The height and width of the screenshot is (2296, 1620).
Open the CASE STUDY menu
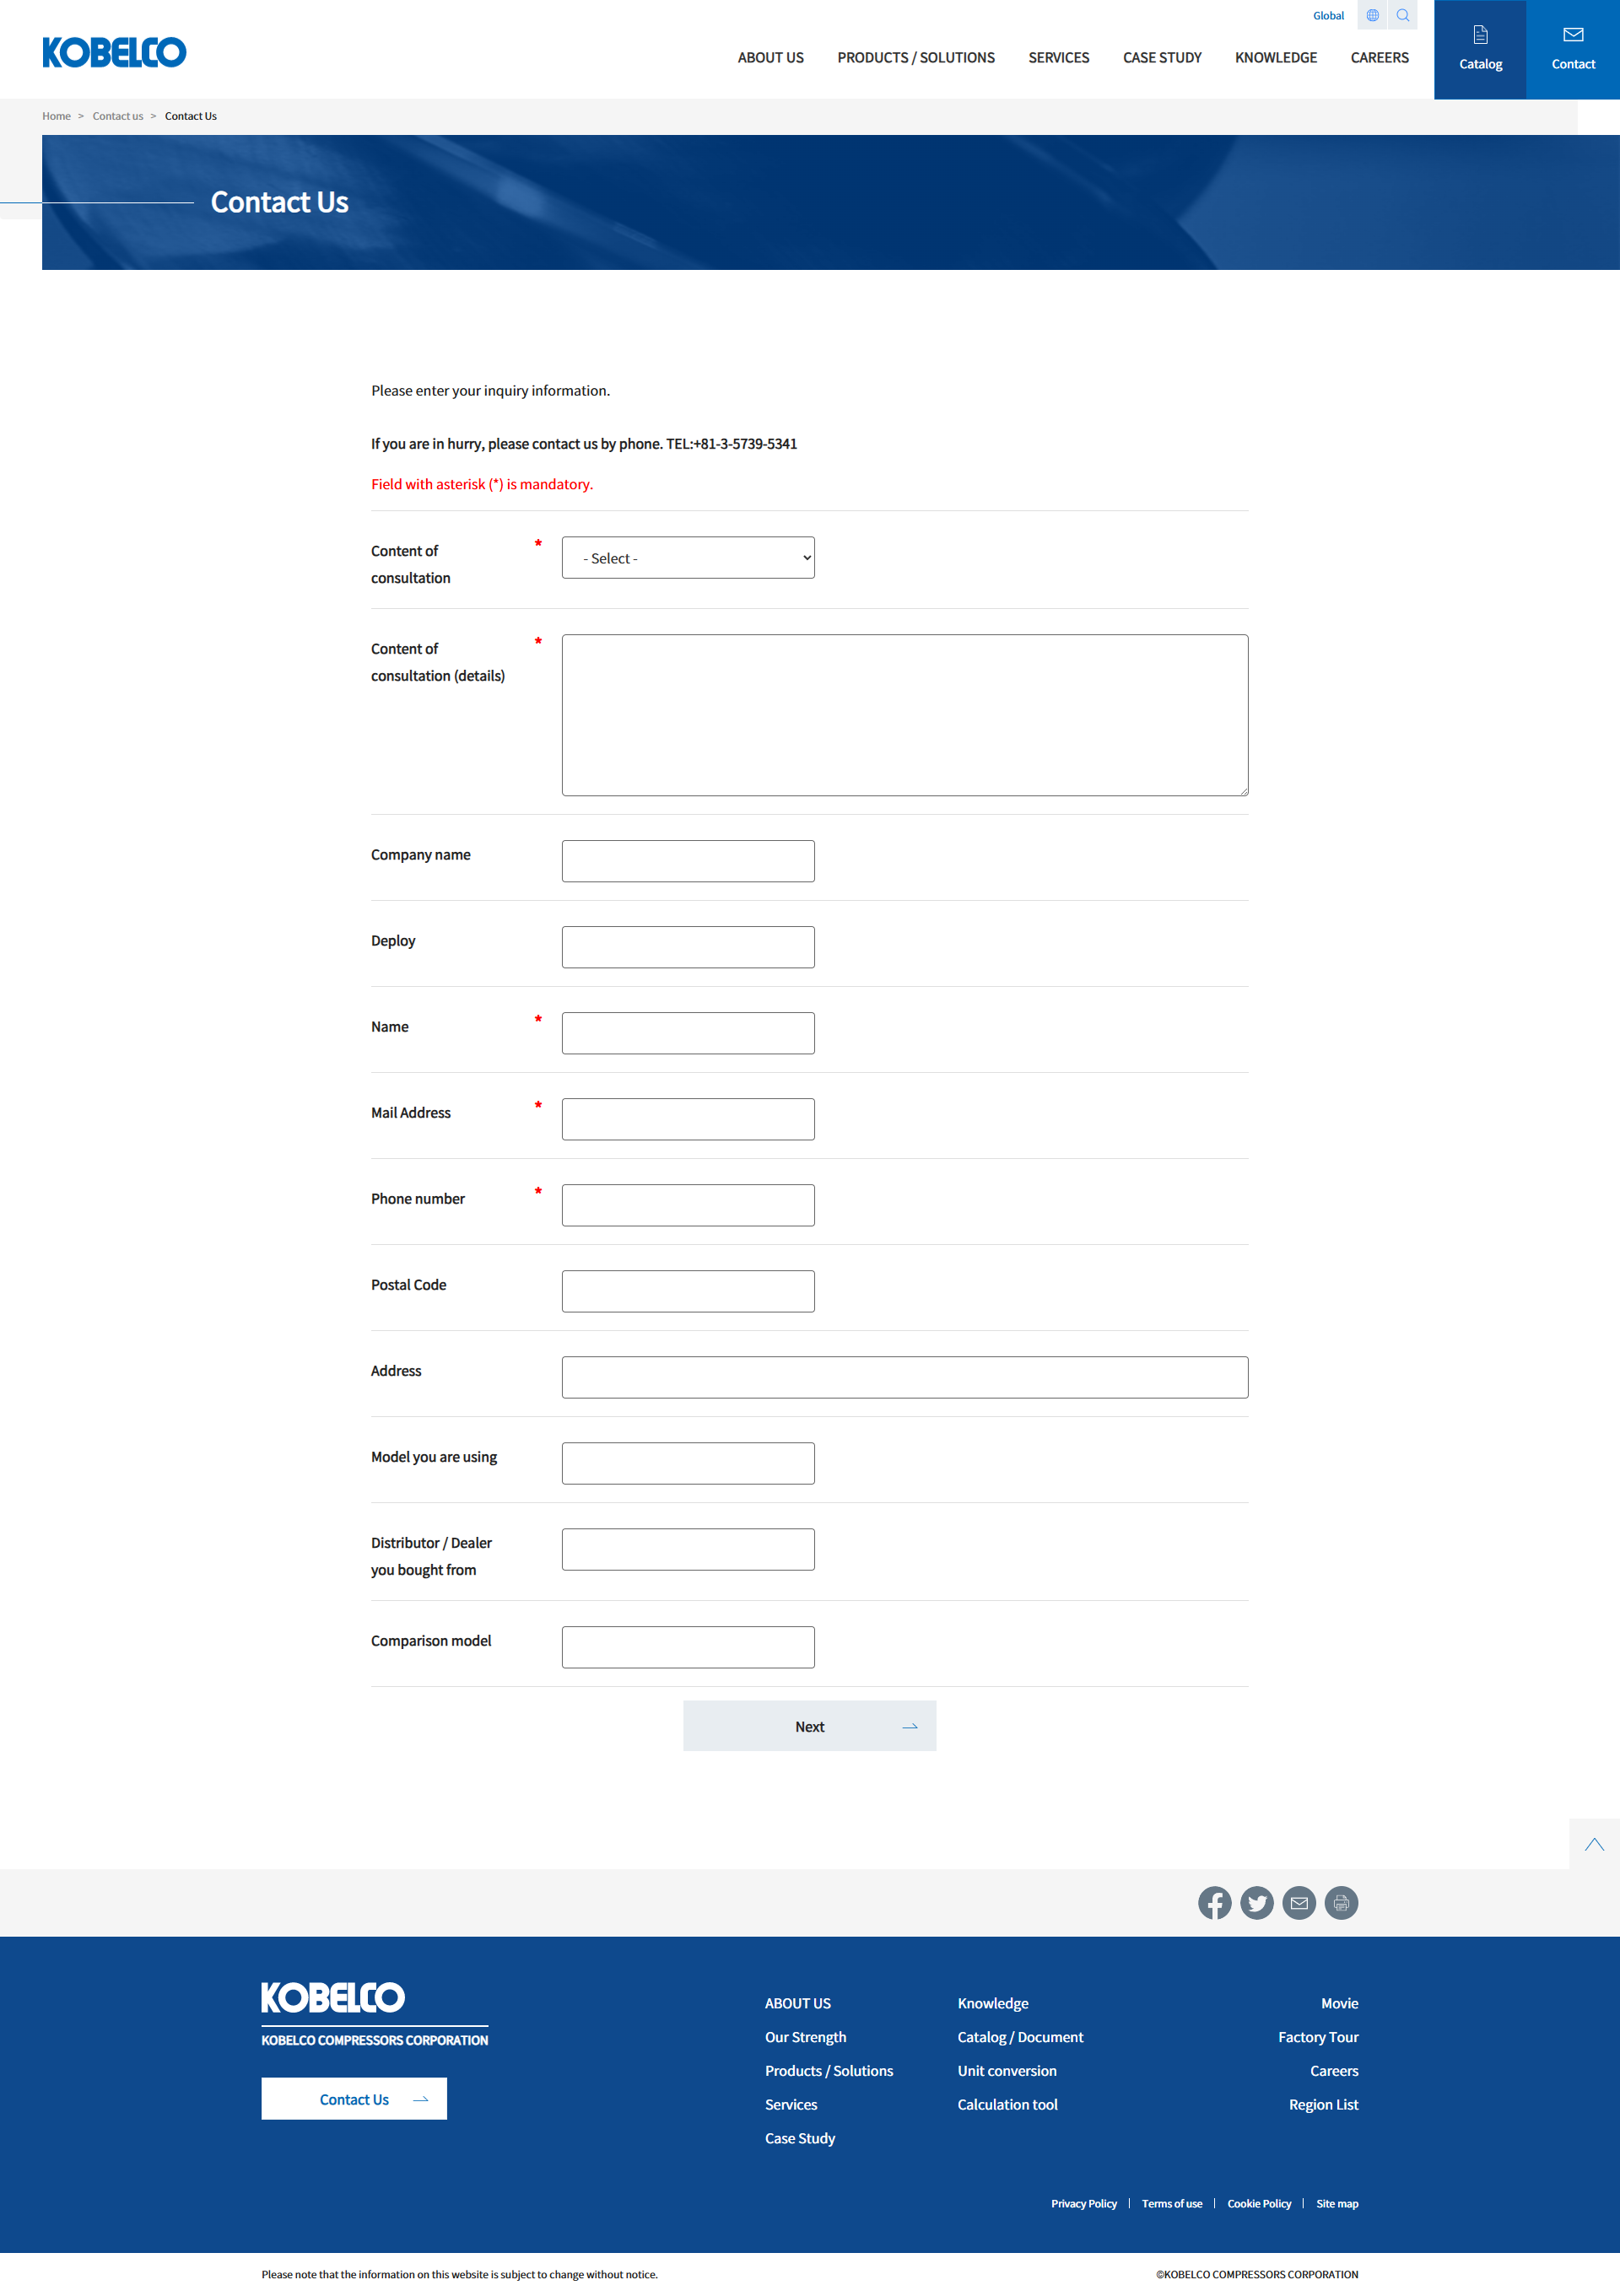(1161, 58)
